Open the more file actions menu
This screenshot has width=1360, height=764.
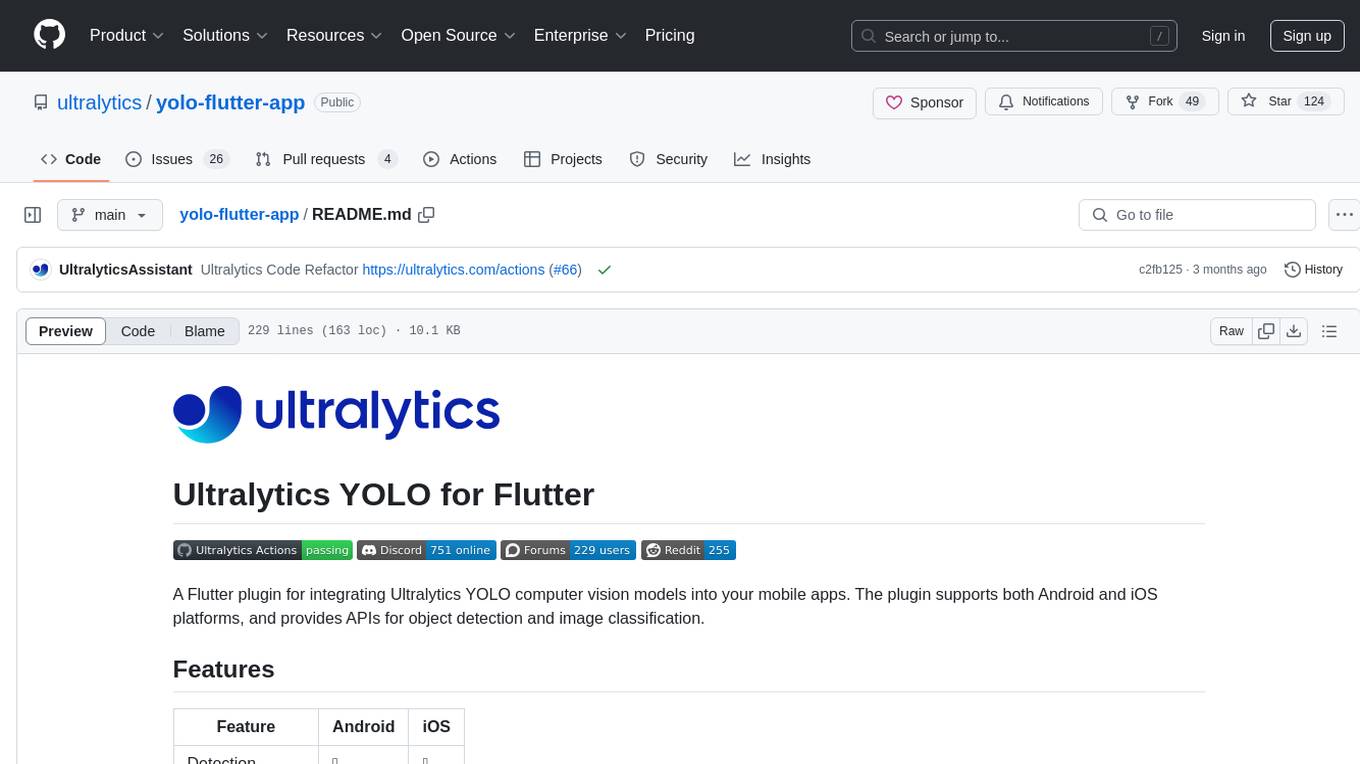(1344, 215)
